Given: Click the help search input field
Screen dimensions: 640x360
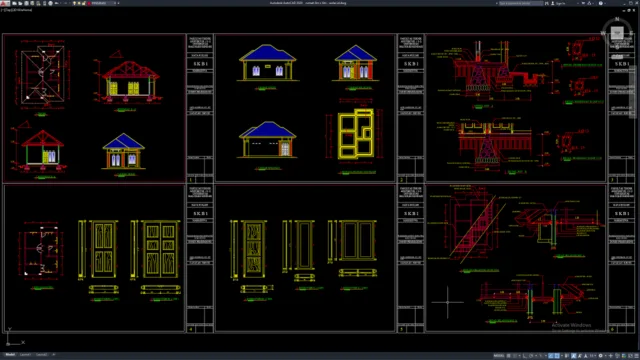Looking at the screenshot, I should 521,3.
